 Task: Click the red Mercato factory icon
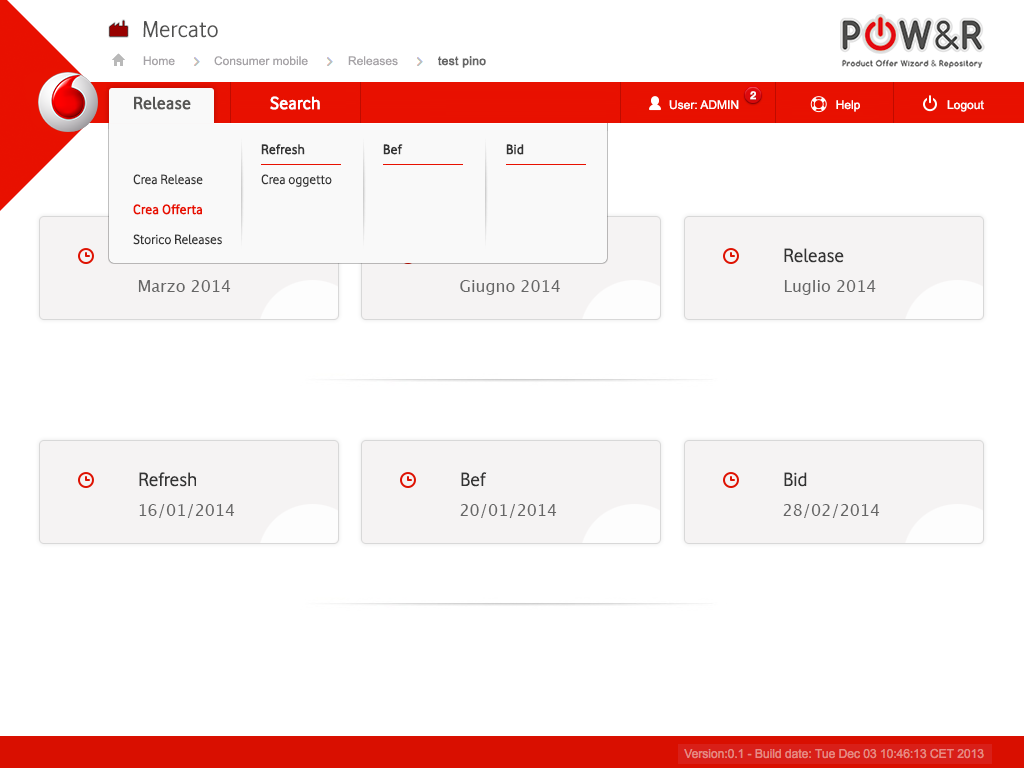click(118, 29)
